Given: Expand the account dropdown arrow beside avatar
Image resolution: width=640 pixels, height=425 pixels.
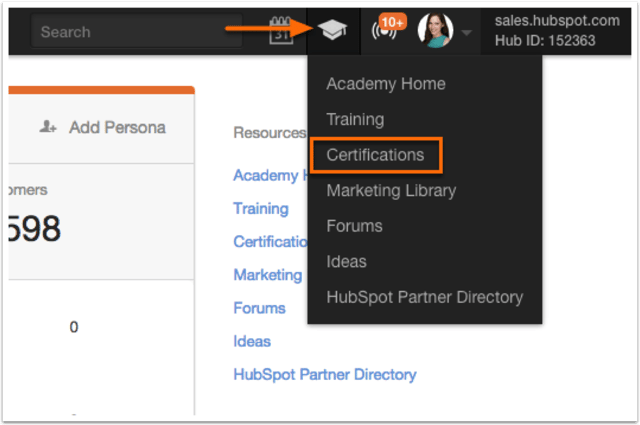Looking at the screenshot, I should tap(467, 33).
